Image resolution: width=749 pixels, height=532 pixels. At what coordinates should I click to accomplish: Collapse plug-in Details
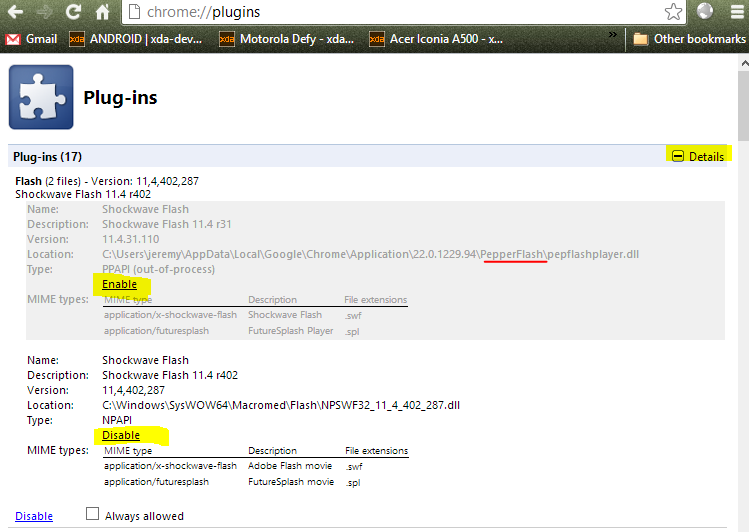[698, 156]
